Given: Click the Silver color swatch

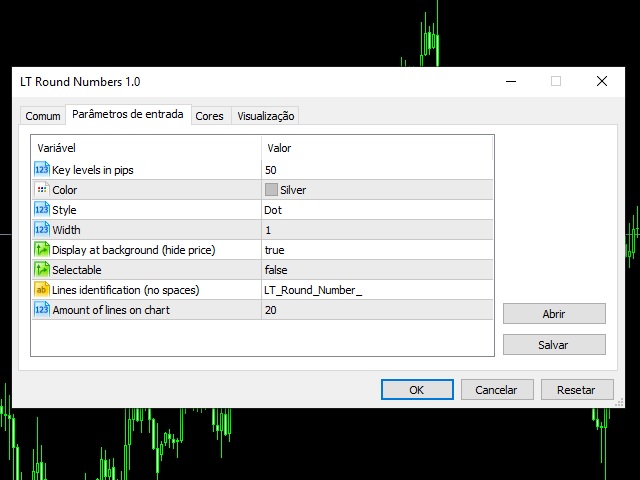Looking at the screenshot, I should (271, 190).
